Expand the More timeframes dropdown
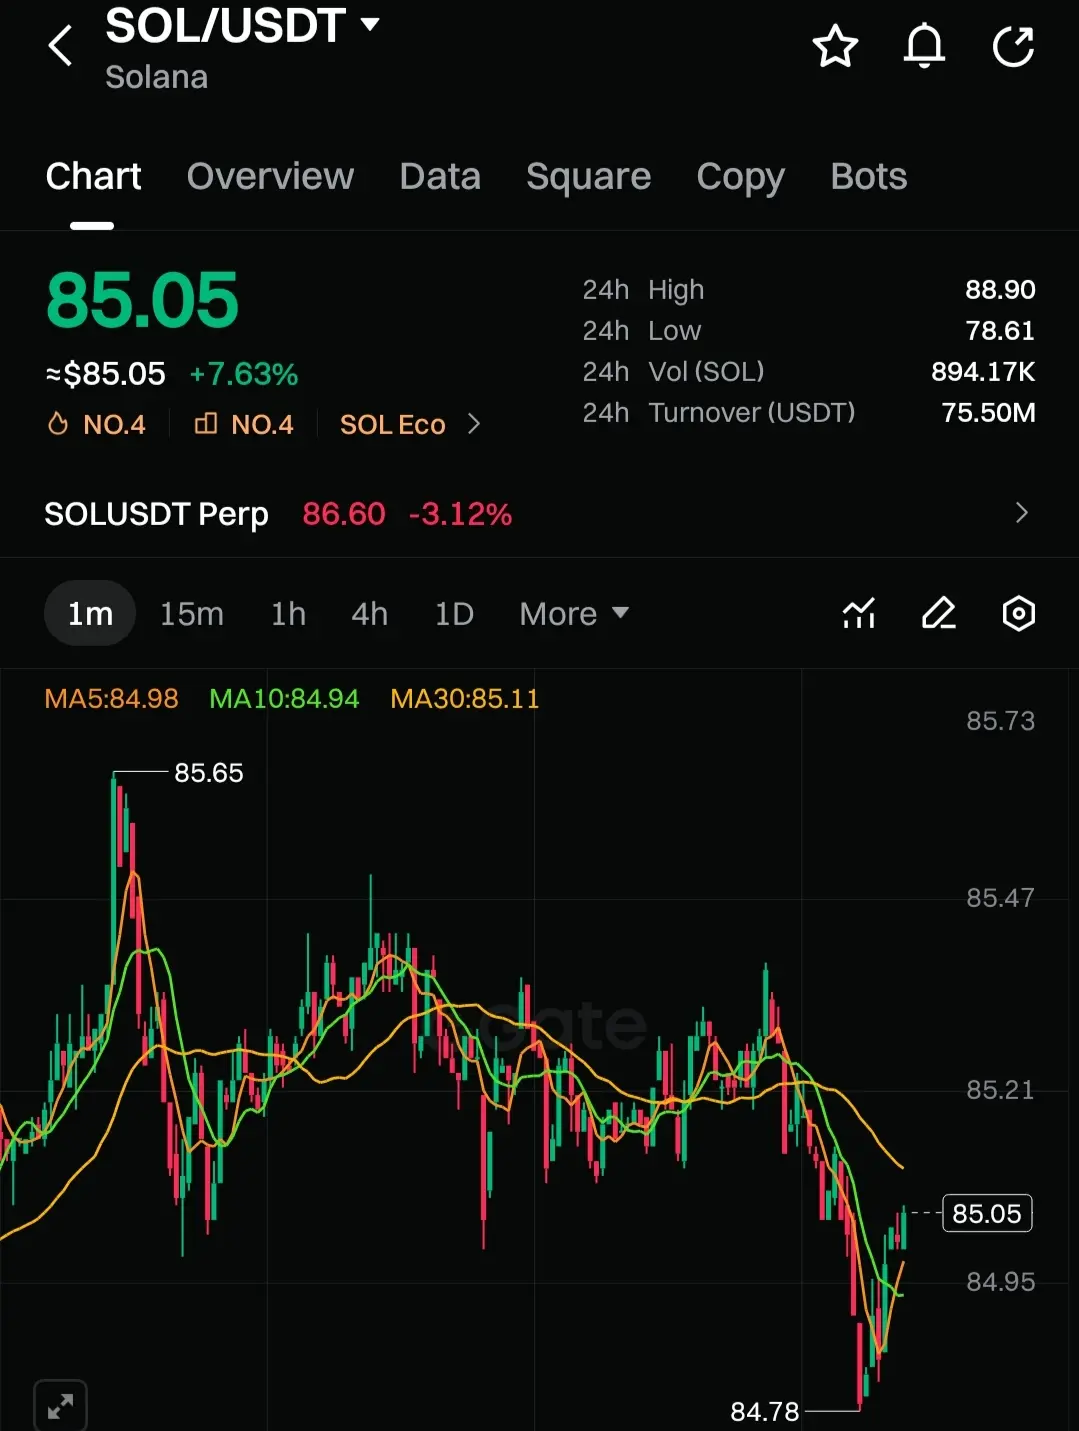1079x1431 pixels. click(x=574, y=613)
